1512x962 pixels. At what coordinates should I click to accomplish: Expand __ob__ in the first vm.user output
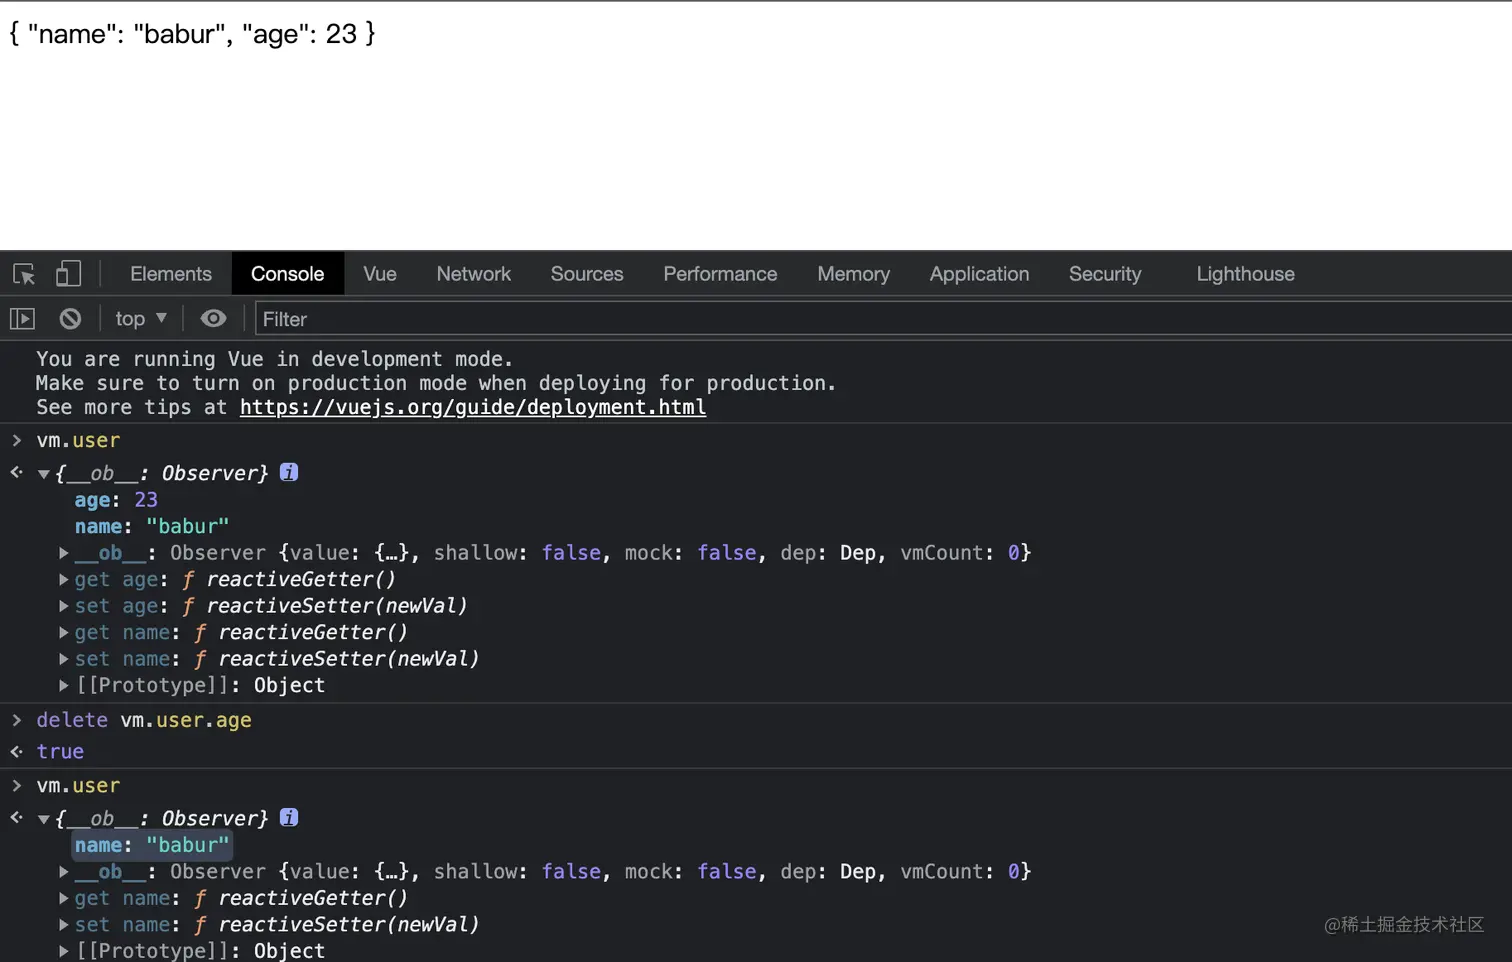click(64, 553)
